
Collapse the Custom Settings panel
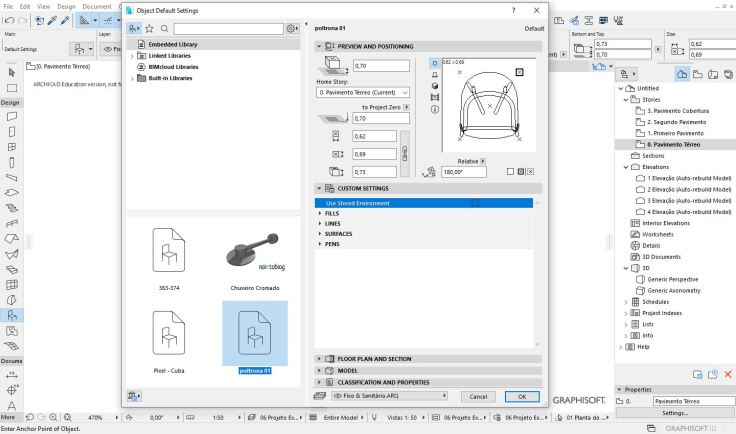pos(319,188)
